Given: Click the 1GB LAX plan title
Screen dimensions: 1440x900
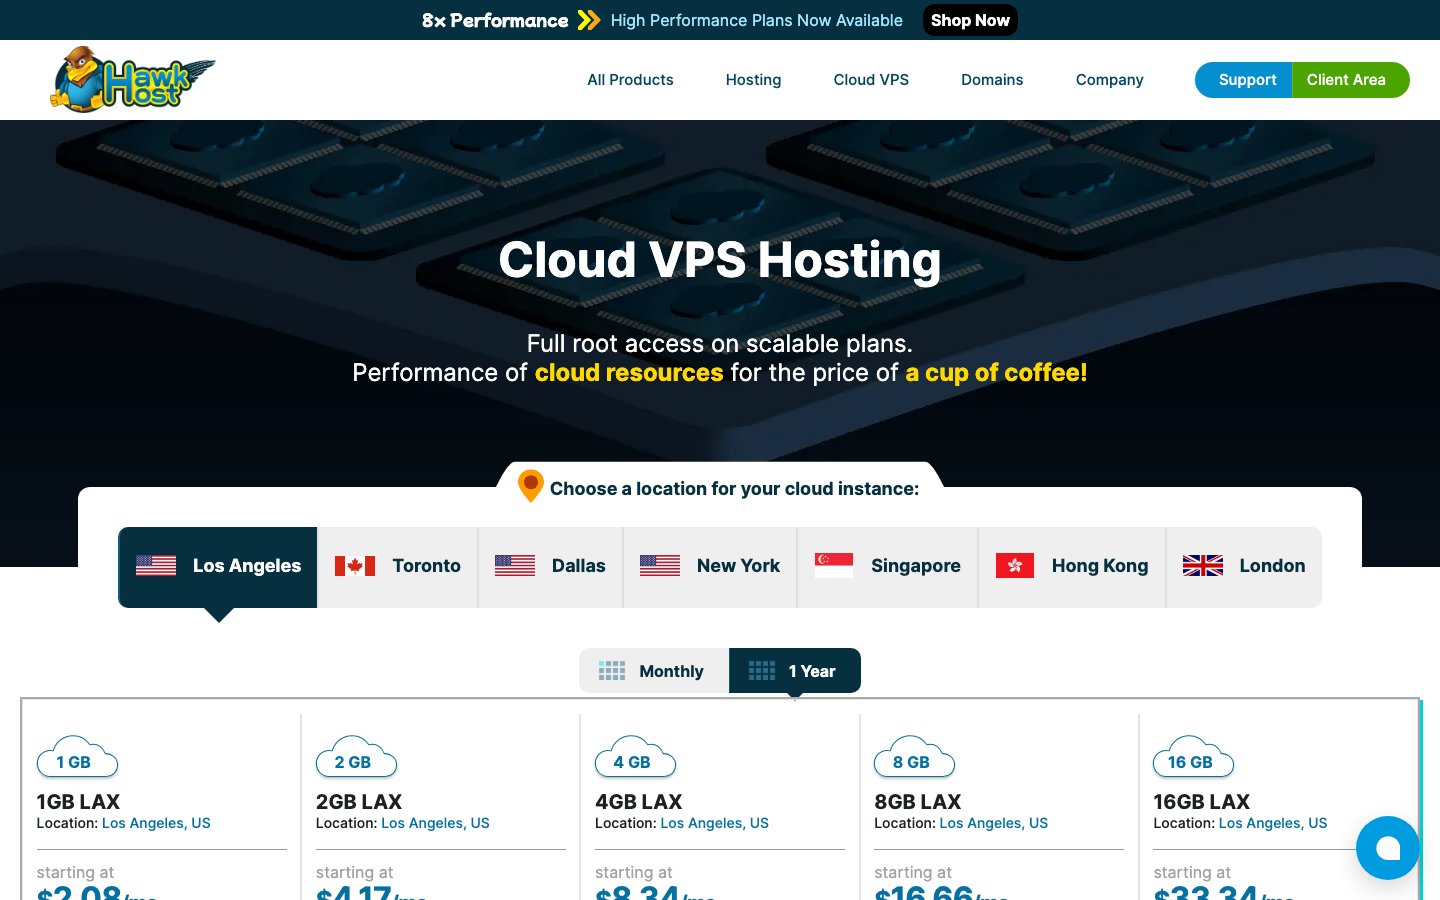Looking at the screenshot, I should [x=78, y=802].
